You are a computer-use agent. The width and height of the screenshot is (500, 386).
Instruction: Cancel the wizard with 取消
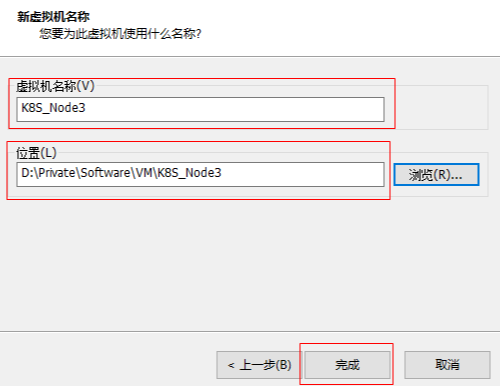(447, 365)
